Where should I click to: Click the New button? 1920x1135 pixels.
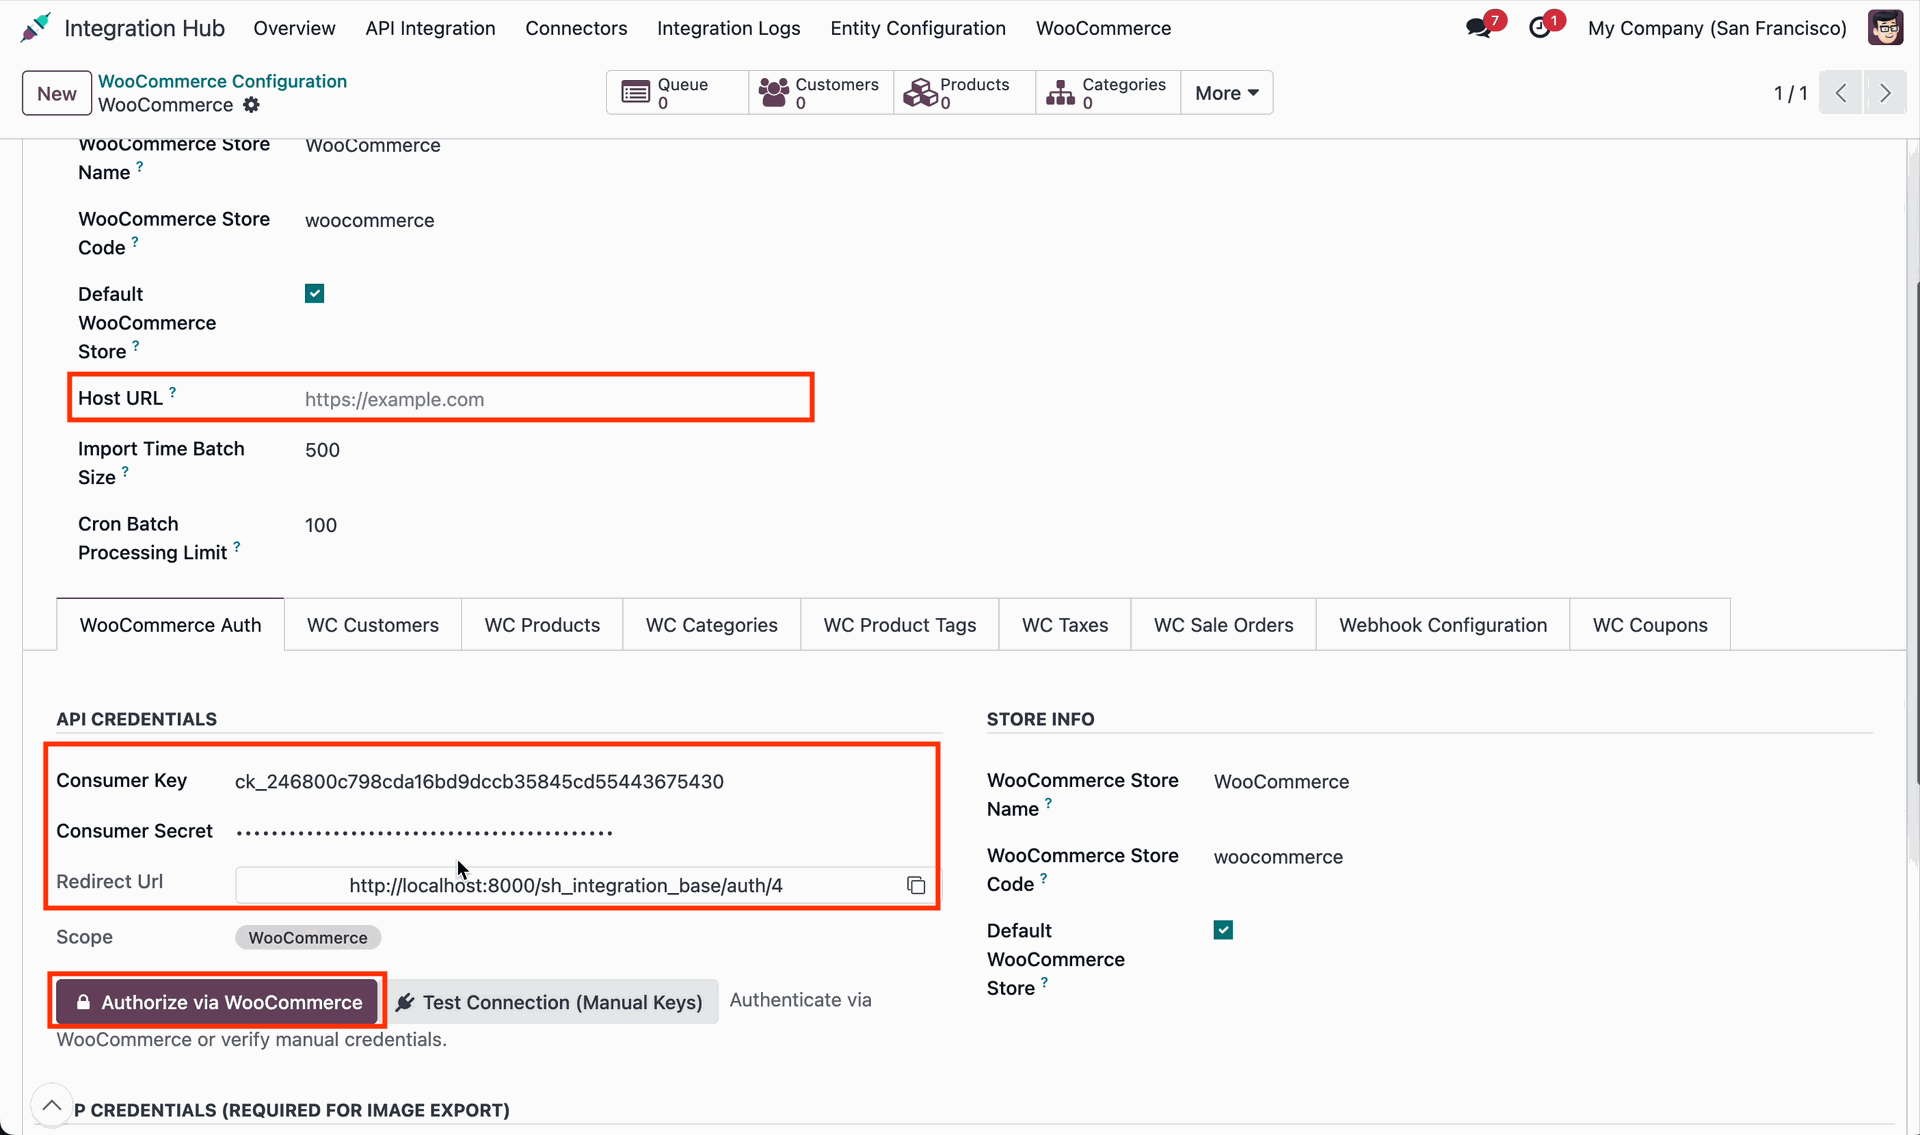click(x=56, y=93)
